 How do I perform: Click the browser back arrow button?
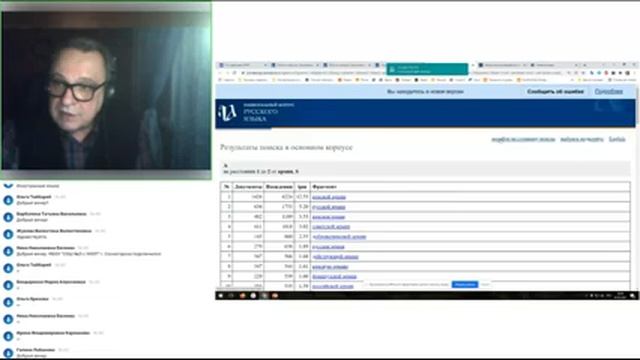coord(220,73)
